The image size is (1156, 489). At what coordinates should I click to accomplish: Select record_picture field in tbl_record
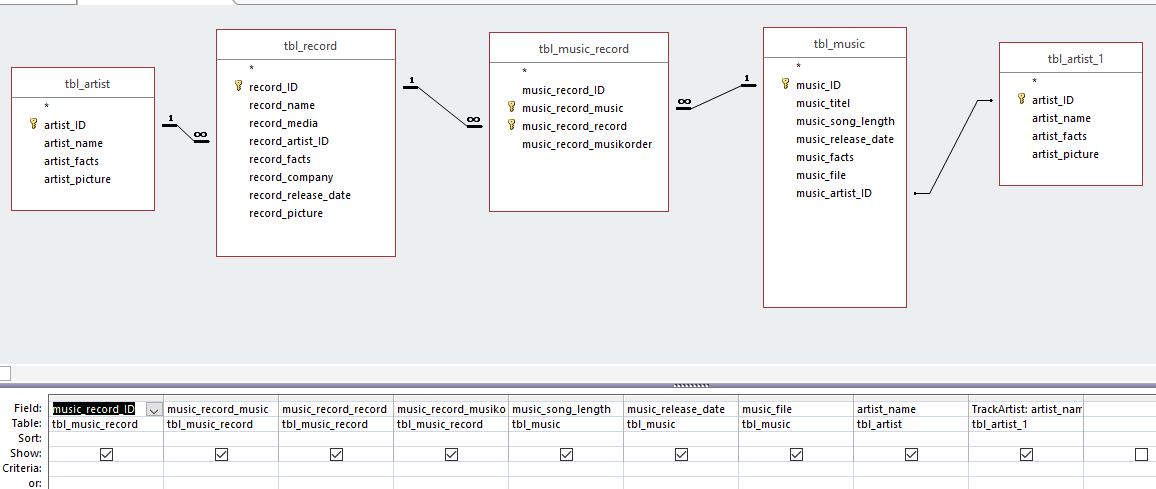click(285, 213)
